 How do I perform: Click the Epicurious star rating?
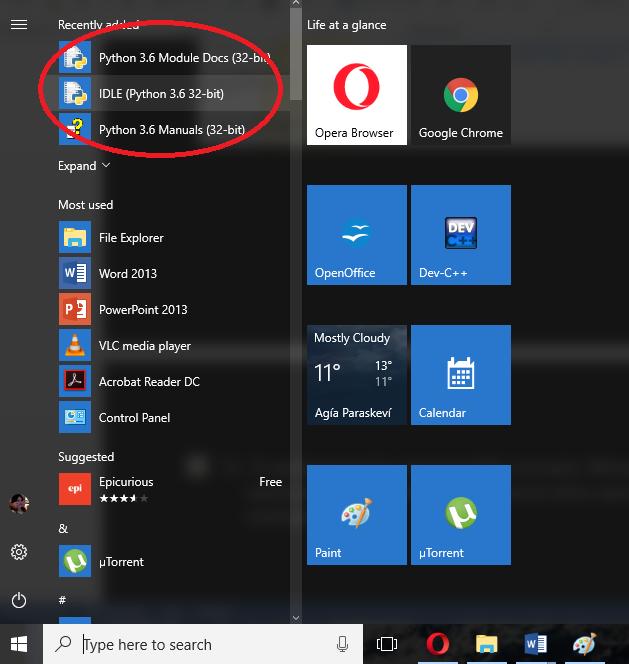tap(124, 498)
